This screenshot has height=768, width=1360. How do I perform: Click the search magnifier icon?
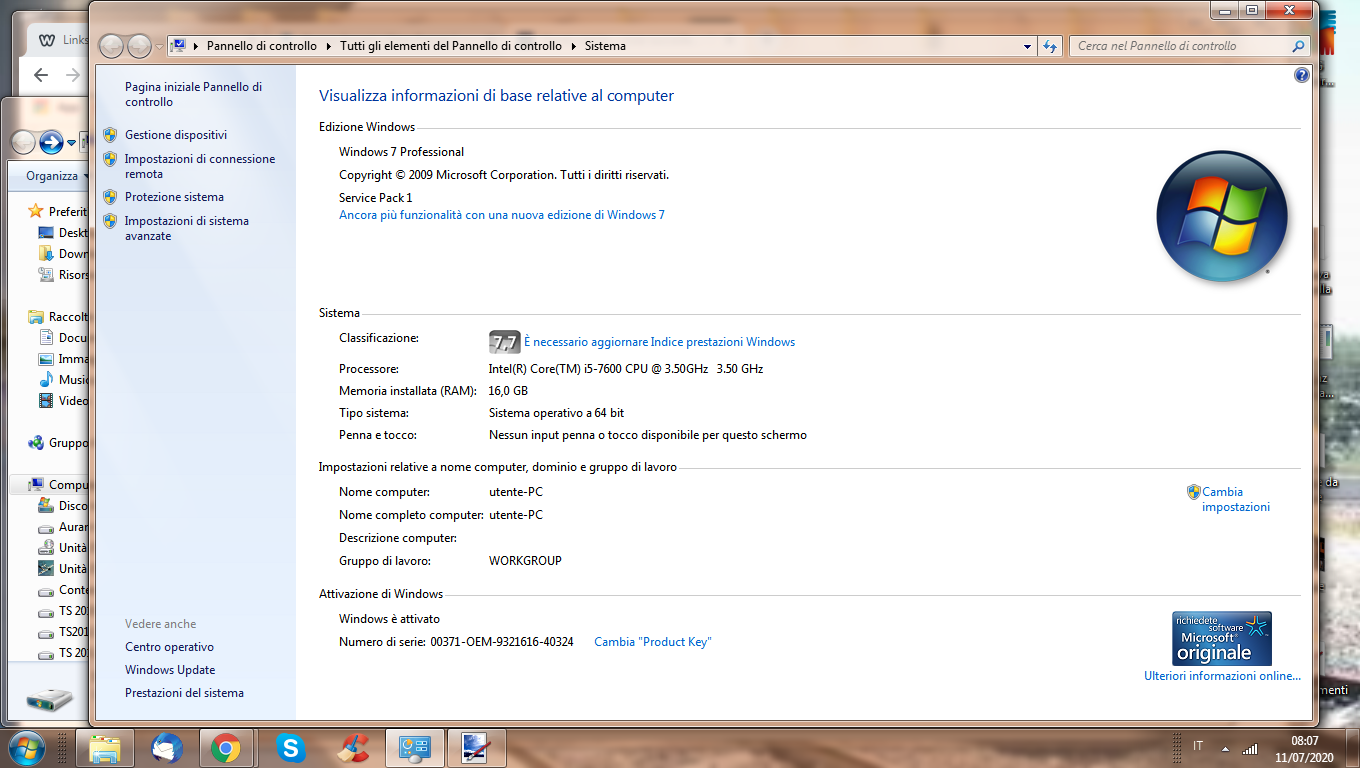(x=1298, y=46)
